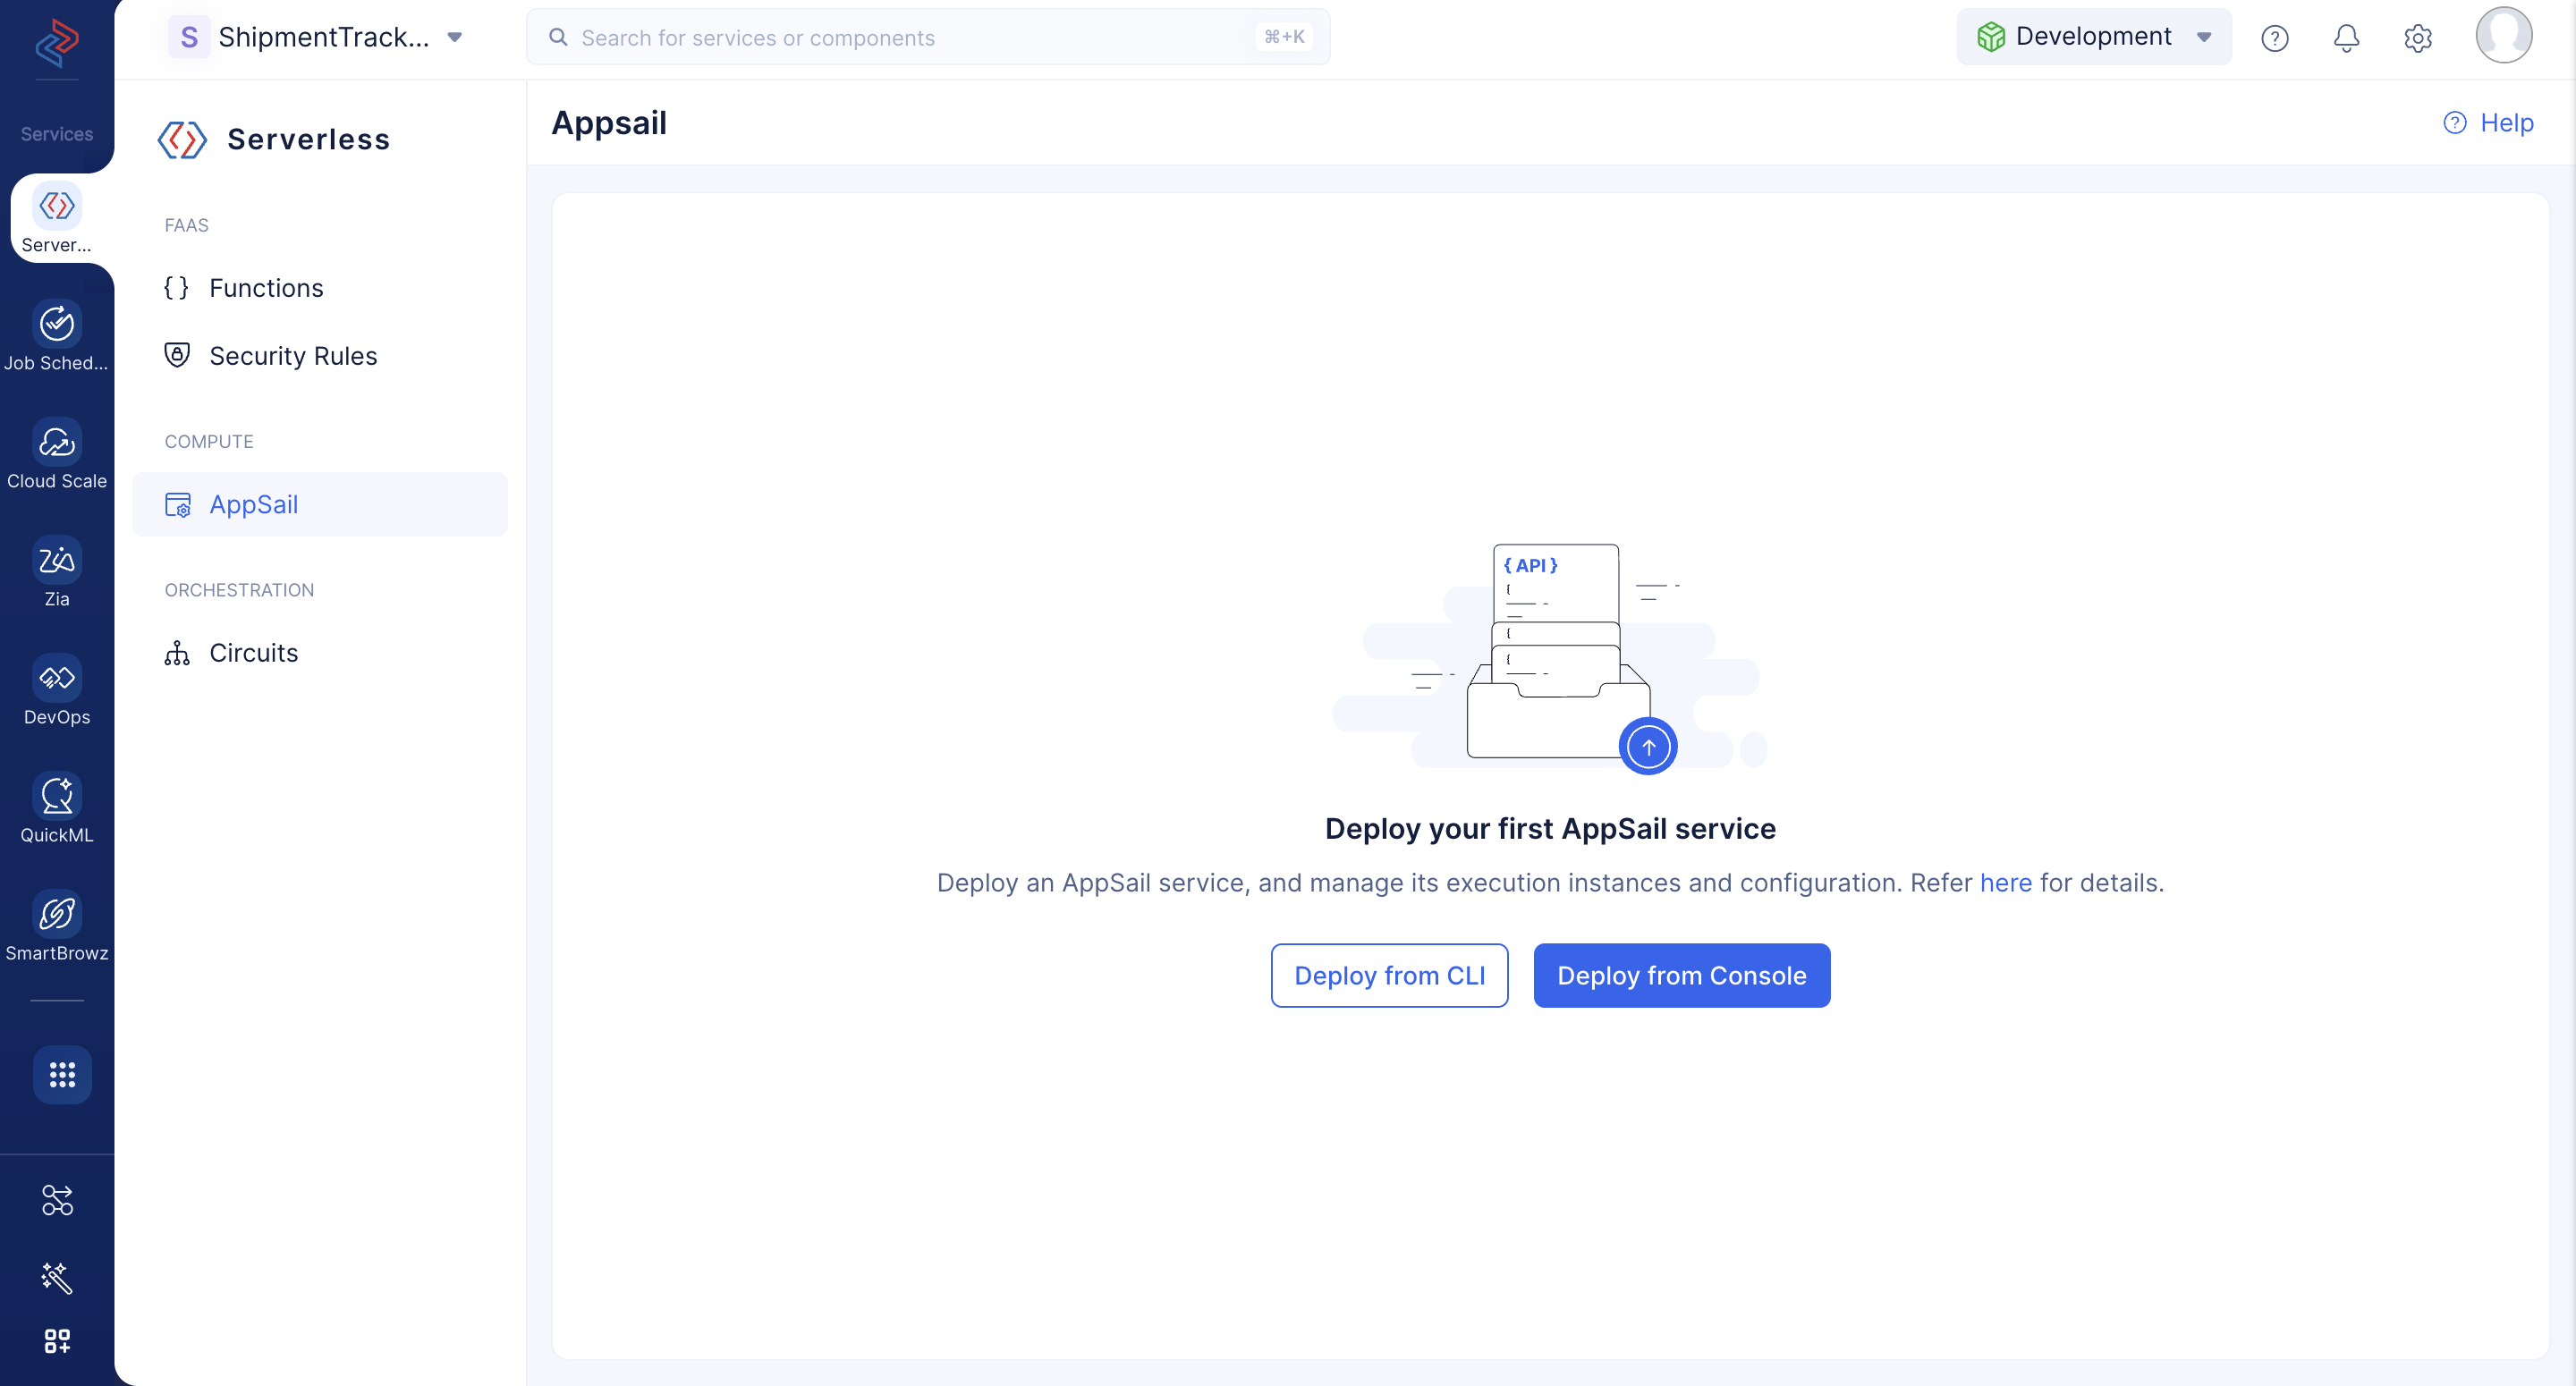2576x1386 pixels.
Task: Open the Job Scheduling service icon
Action: (57, 324)
